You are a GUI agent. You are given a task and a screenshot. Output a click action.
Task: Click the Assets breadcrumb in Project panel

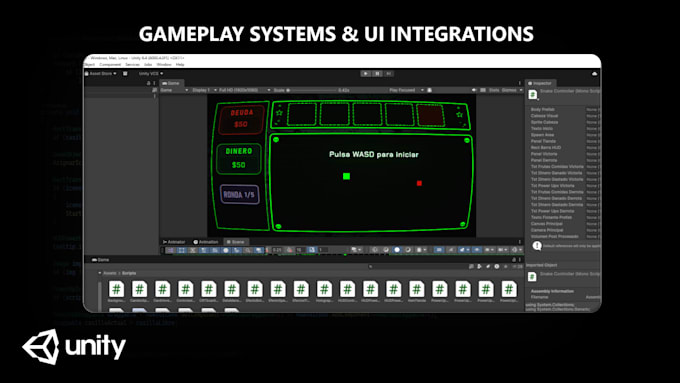pos(109,273)
